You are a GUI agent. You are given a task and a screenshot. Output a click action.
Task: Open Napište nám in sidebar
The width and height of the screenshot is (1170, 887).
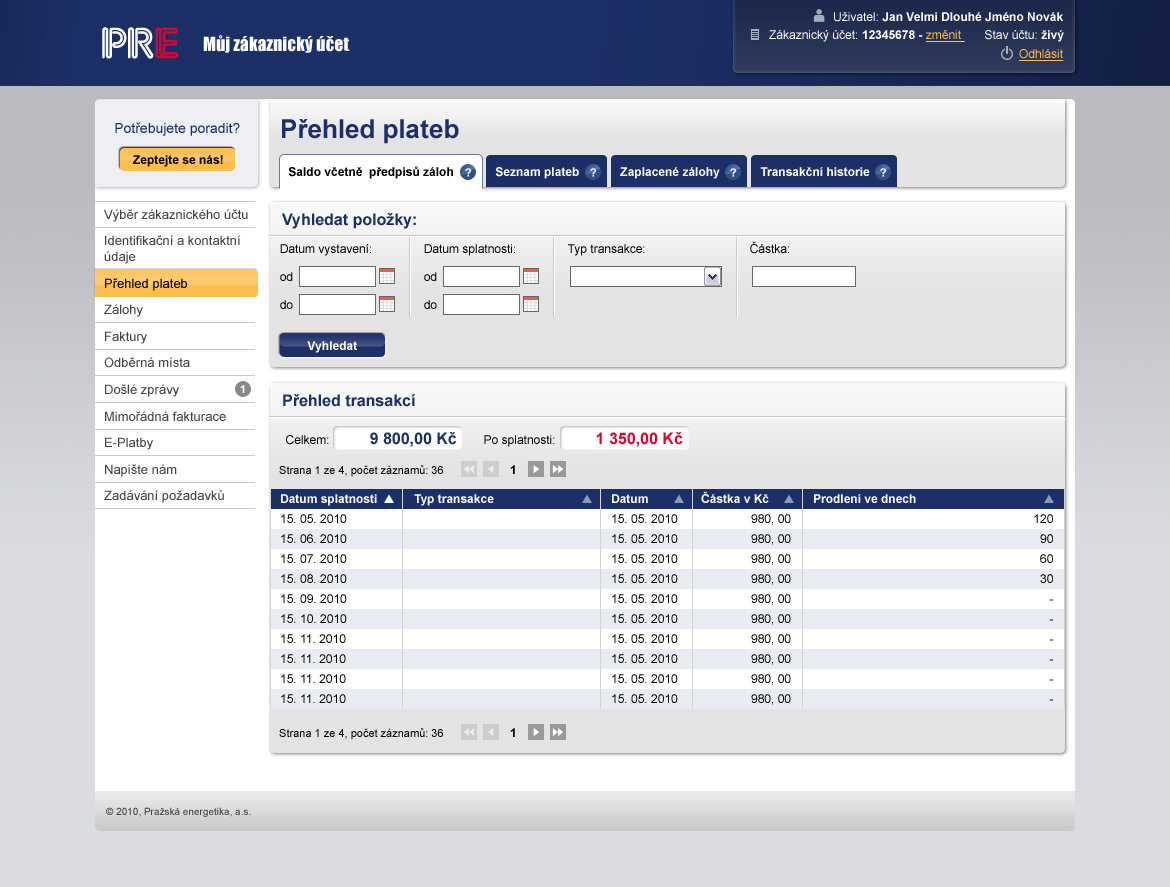(175, 469)
